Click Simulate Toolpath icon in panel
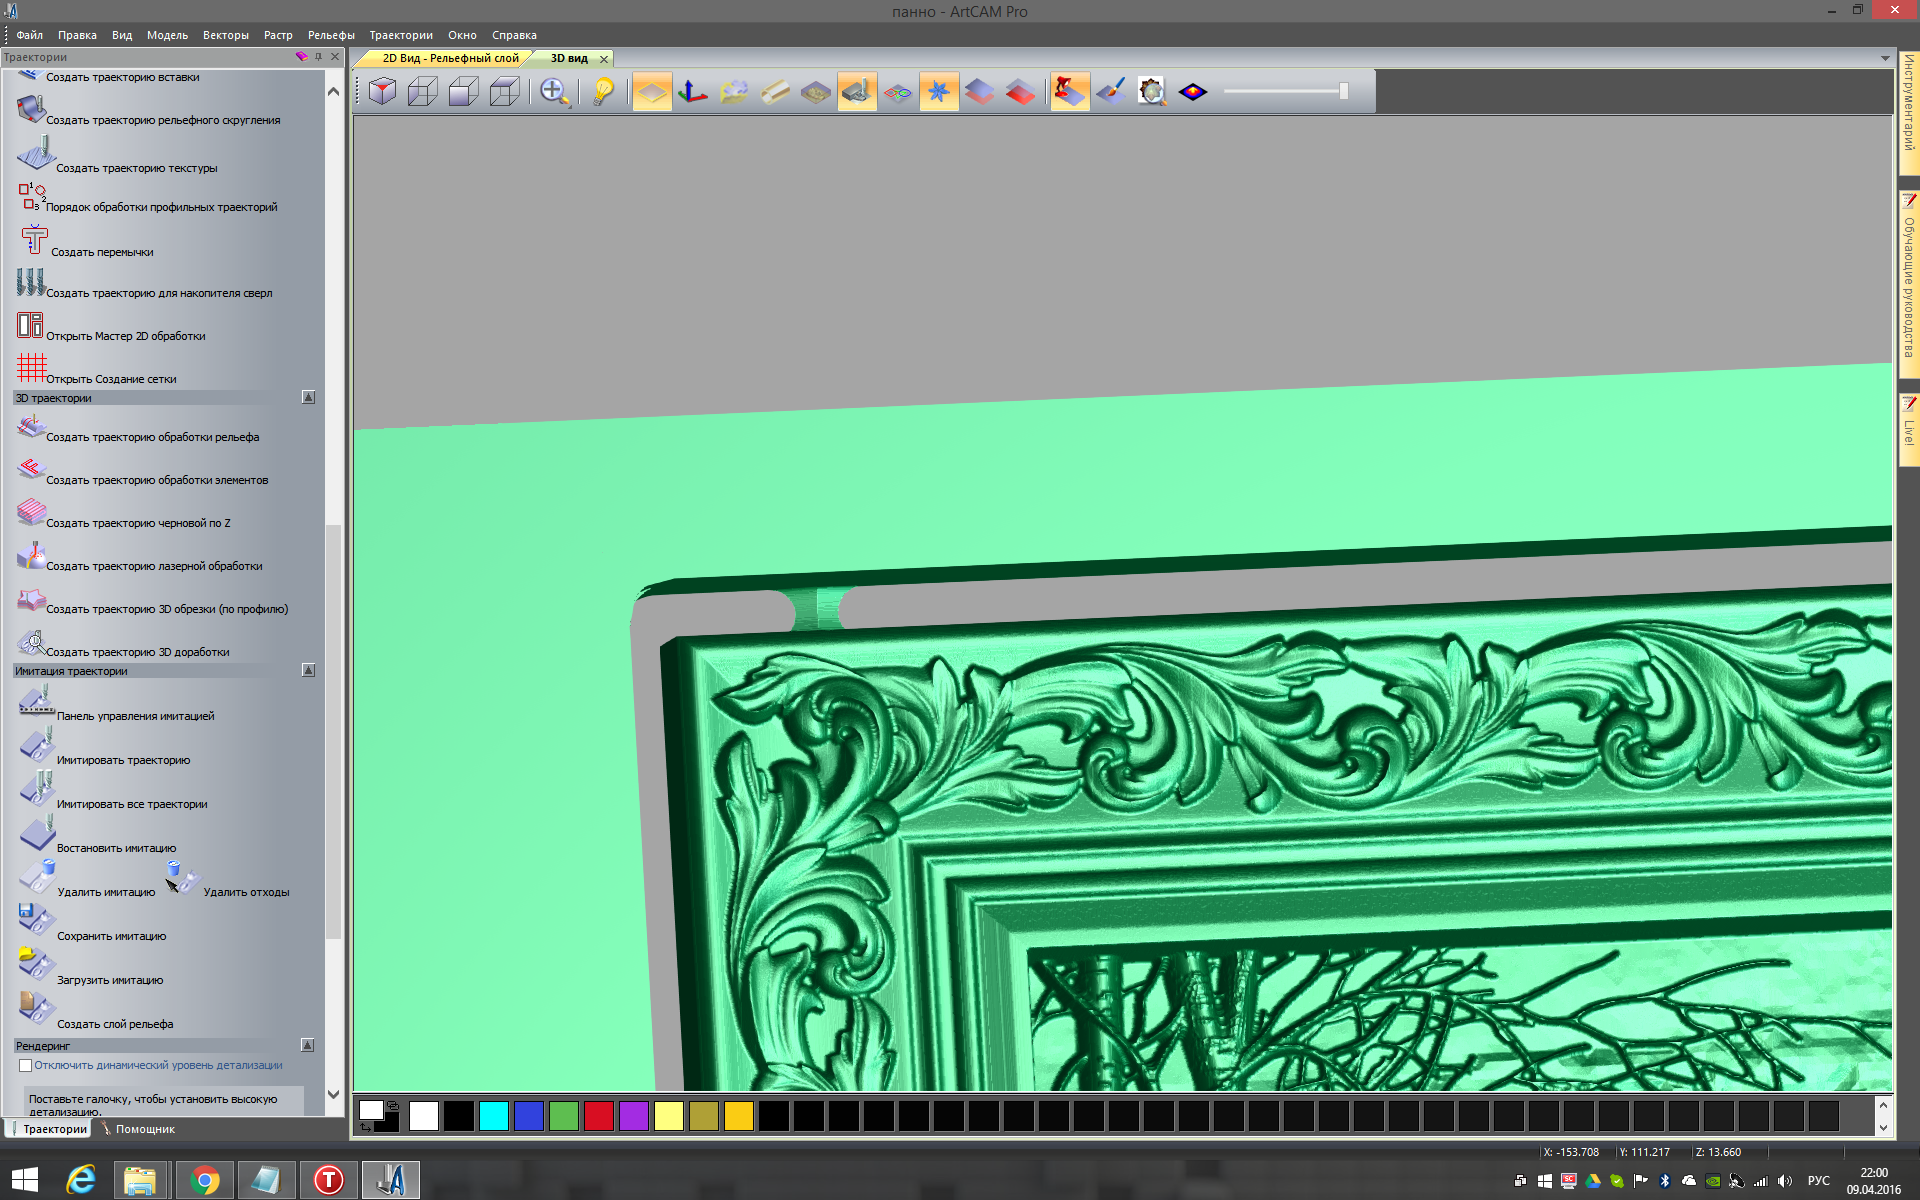Viewport: 1920px width, 1200px height. point(37,746)
